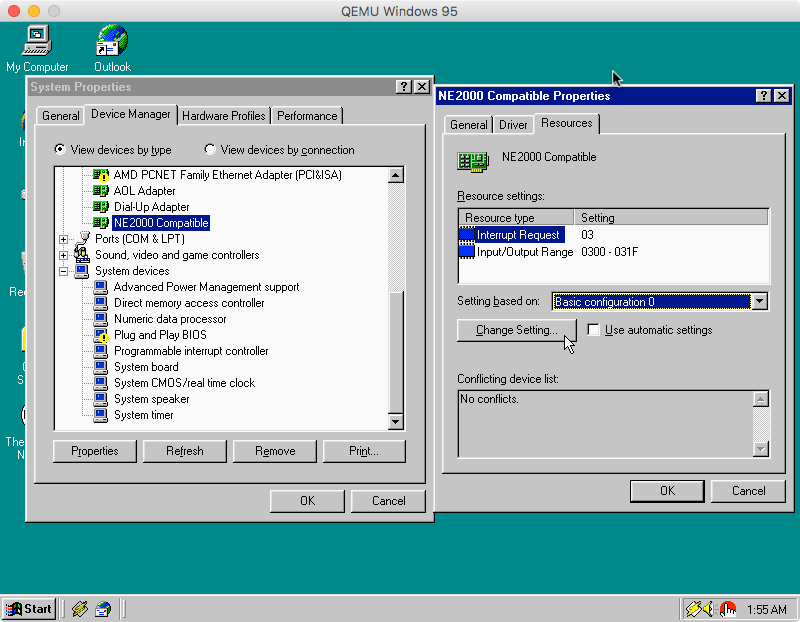Click Programmable interrupt controller icon

click(x=101, y=351)
